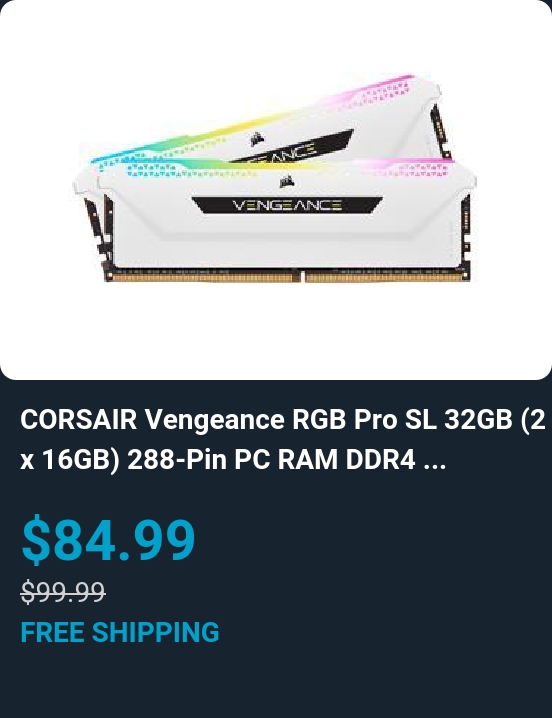Click the $84.99 sale price
552x718 pixels.
click(109, 539)
